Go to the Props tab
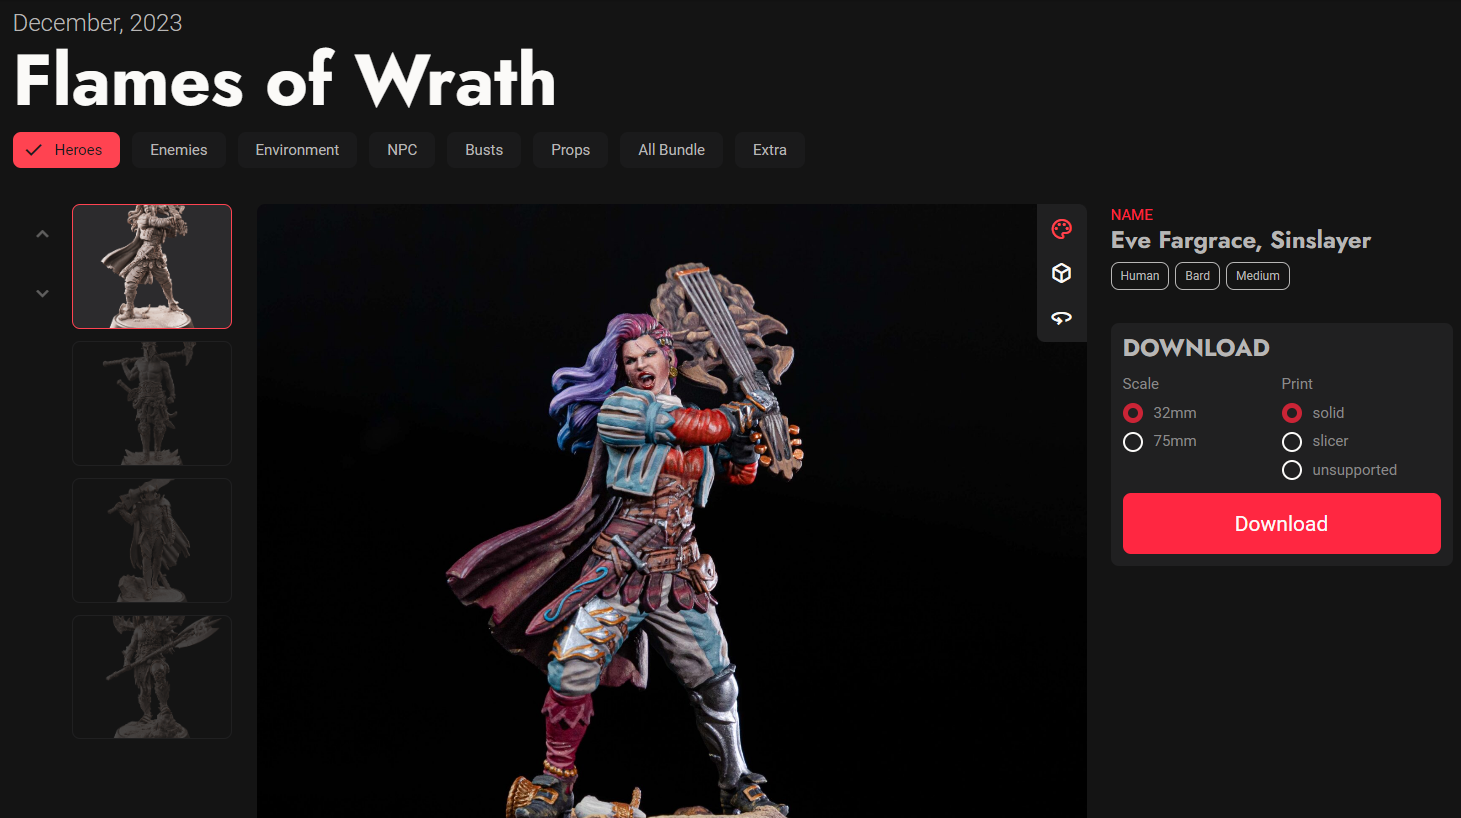1461x818 pixels. coord(571,150)
